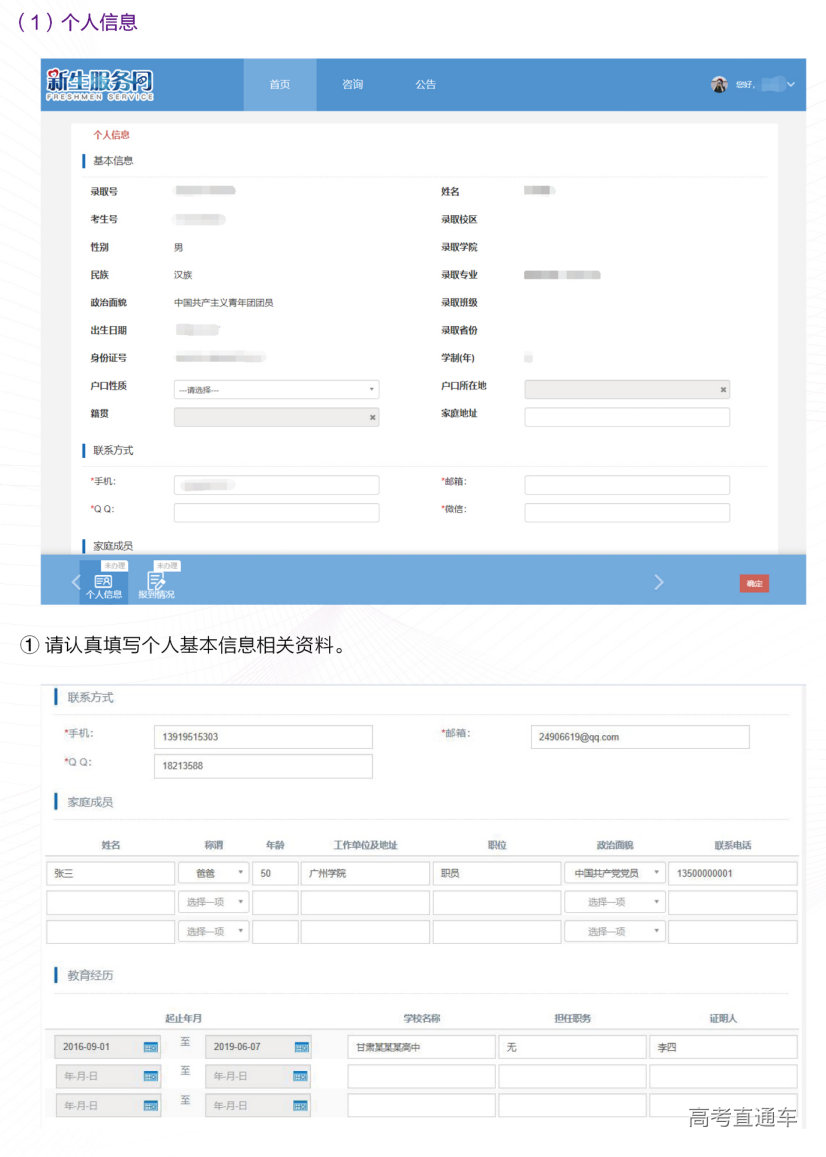Switch to the 首页 tab

tap(279, 85)
